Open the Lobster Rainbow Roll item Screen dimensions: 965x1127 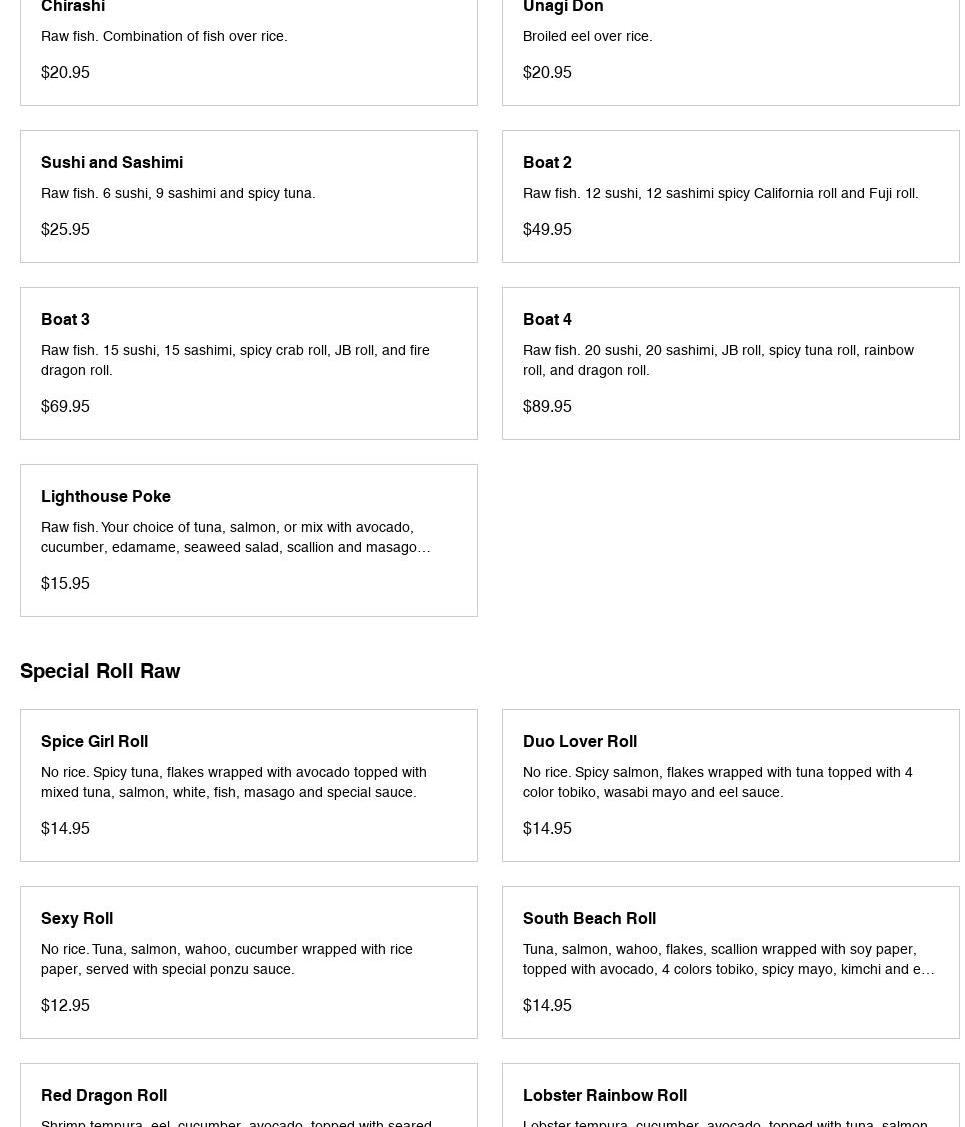tap(730, 1098)
